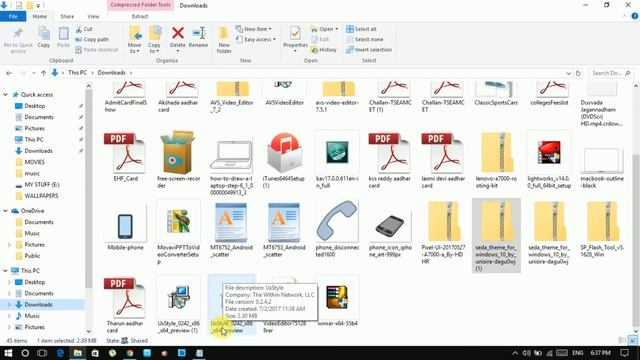The image size is (640, 360).
Task: Click the Rename ribbon icon
Action: [198, 33]
